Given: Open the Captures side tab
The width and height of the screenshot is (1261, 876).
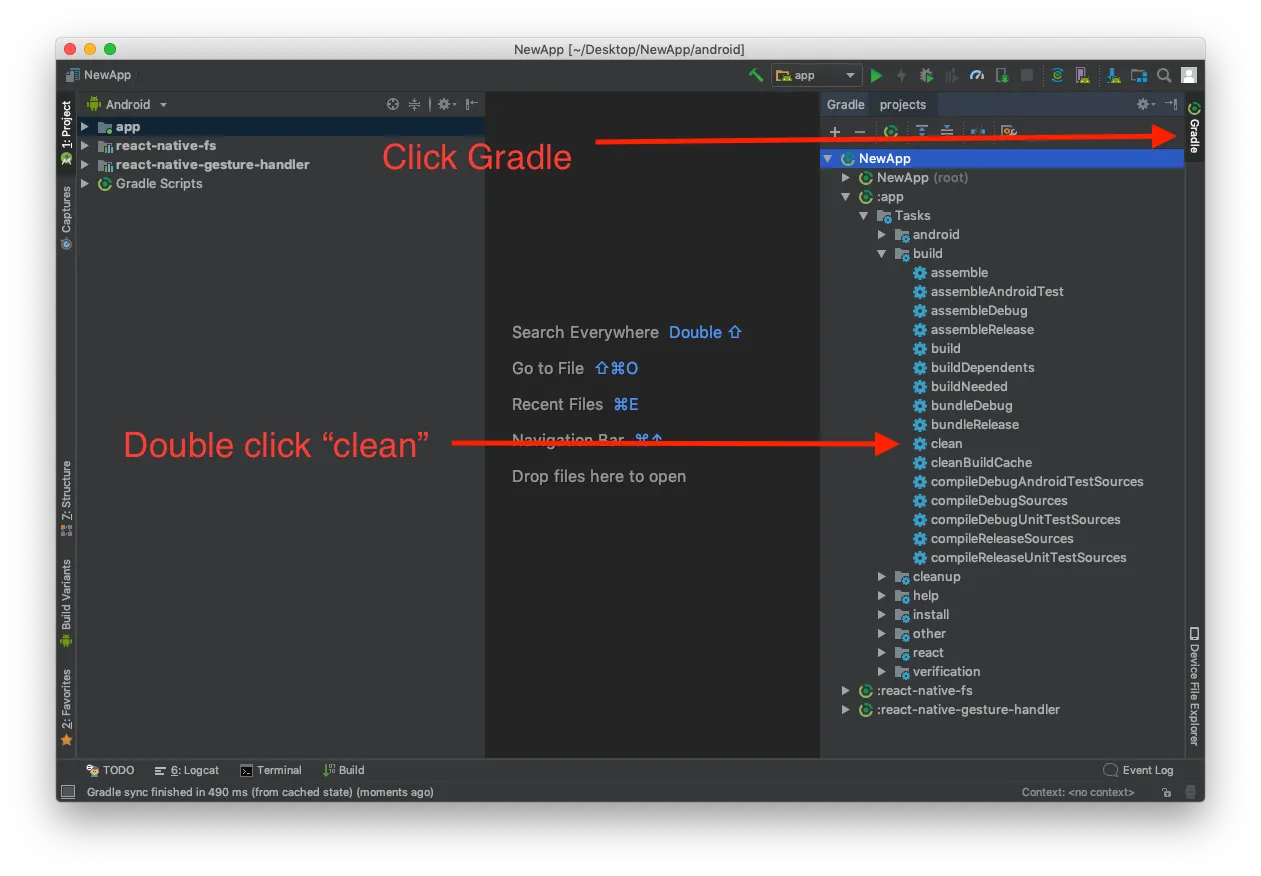Looking at the screenshot, I should click(66, 217).
